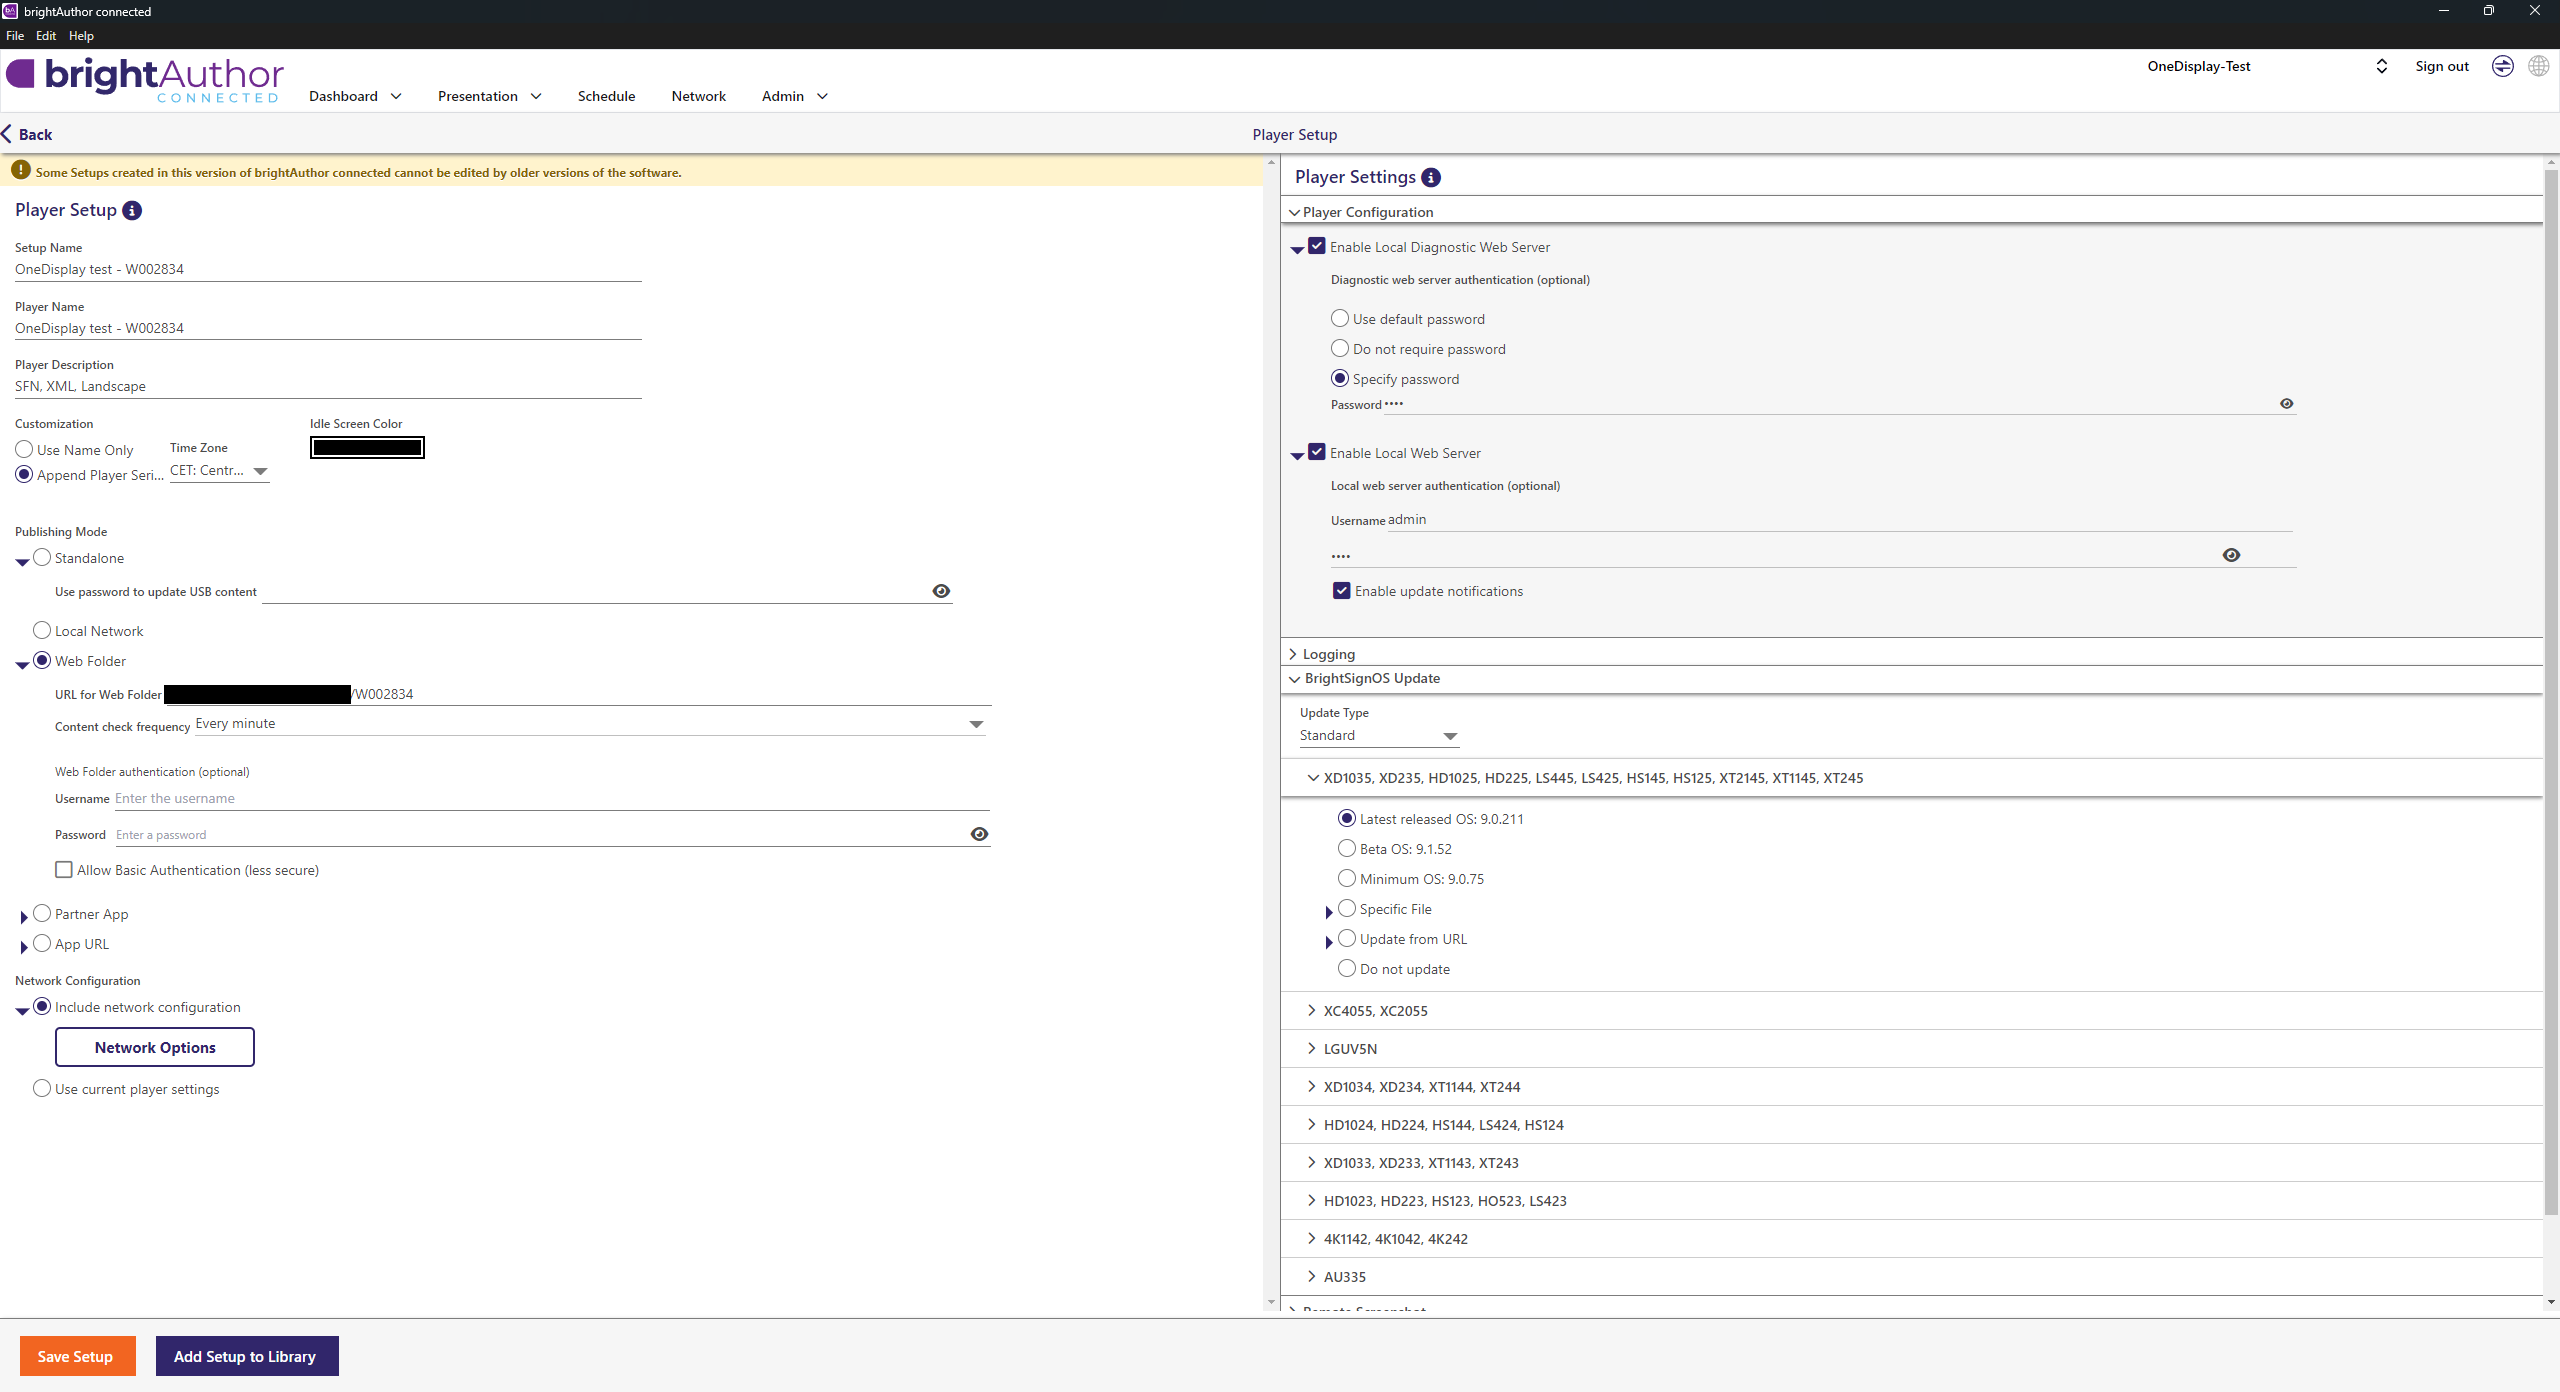Viewport: 2560px width, 1392px height.
Task: Click the Player Settings info icon
Action: click(1431, 177)
